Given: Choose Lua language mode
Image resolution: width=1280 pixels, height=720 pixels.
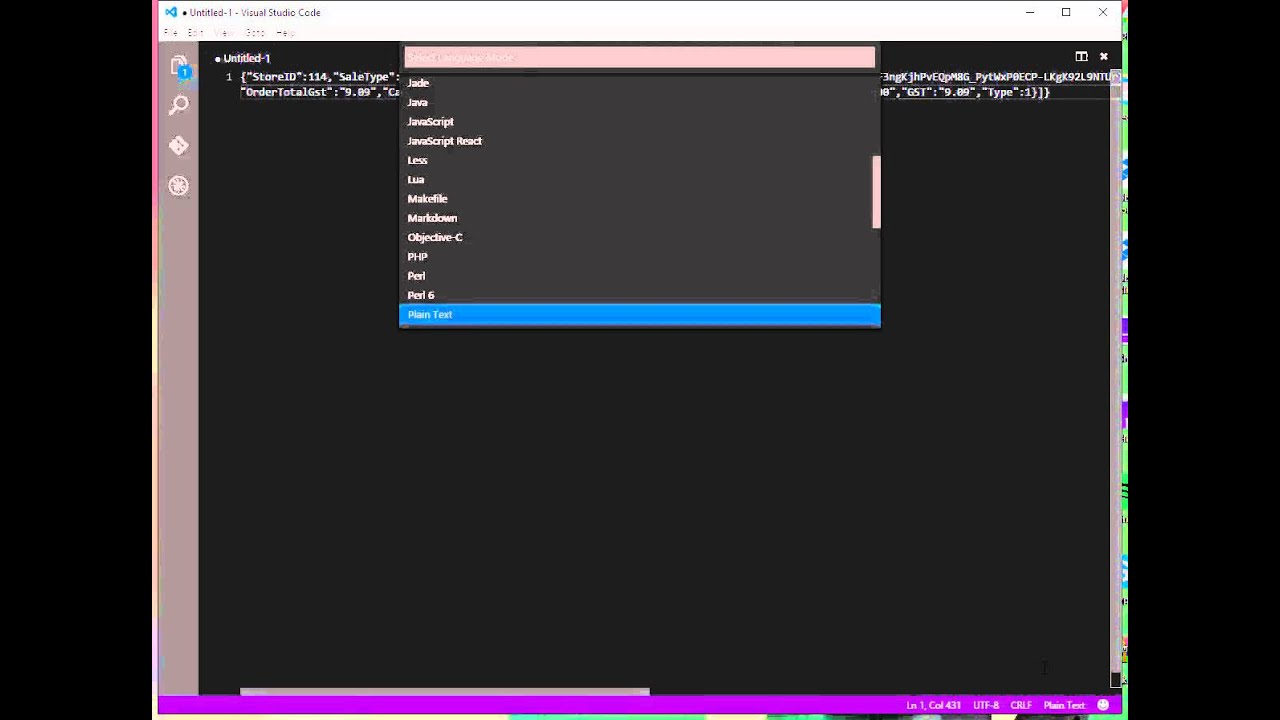Looking at the screenshot, I should pyautogui.click(x=639, y=179).
